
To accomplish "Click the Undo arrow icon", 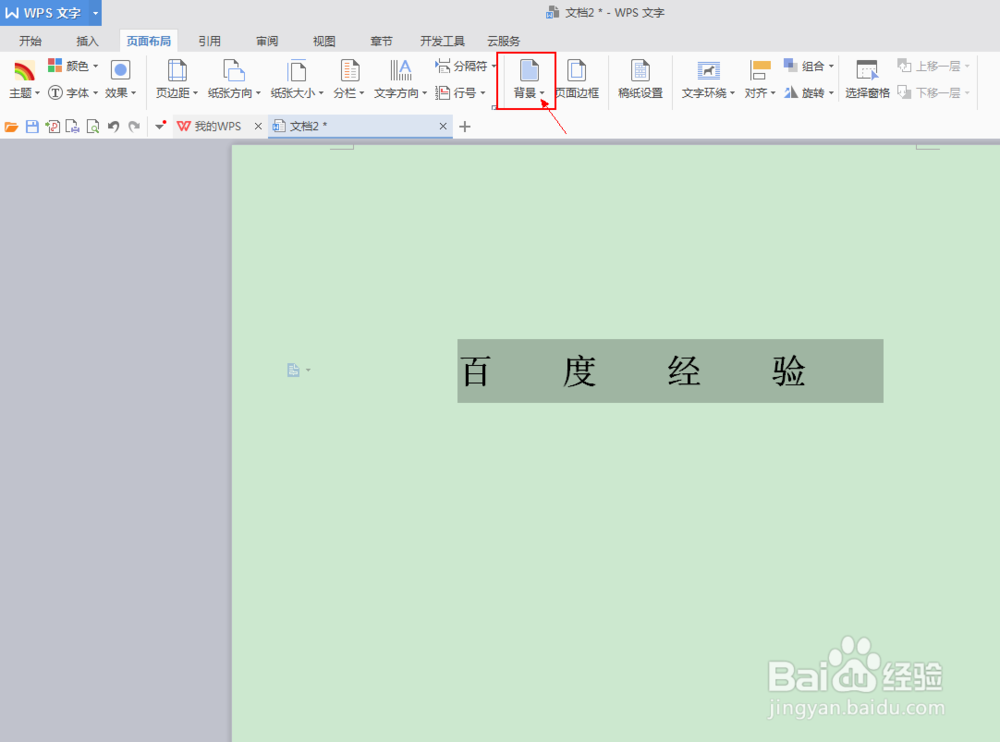I will [x=113, y=126].
